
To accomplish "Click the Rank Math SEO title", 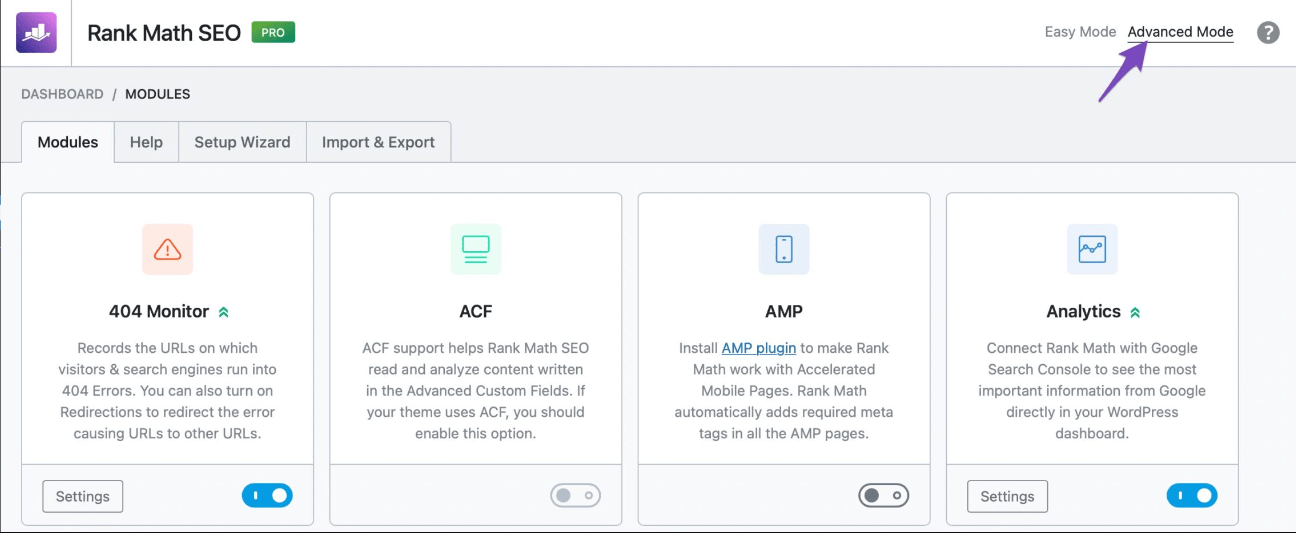I will tap(164, 32).
